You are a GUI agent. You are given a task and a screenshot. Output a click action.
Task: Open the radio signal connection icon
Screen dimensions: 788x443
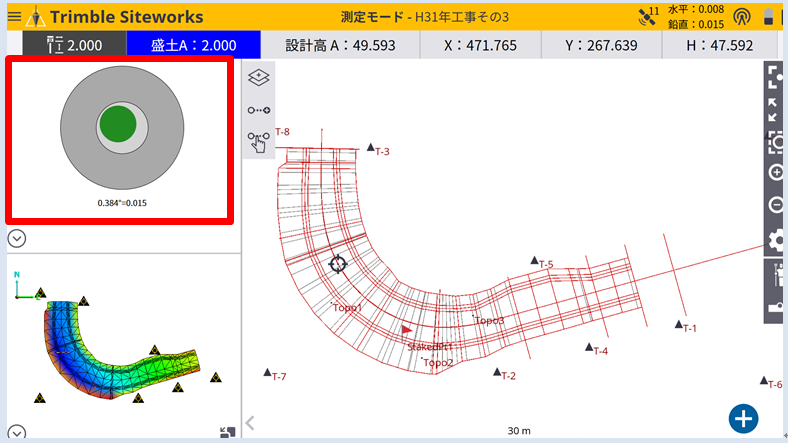(x=741, y=16)
